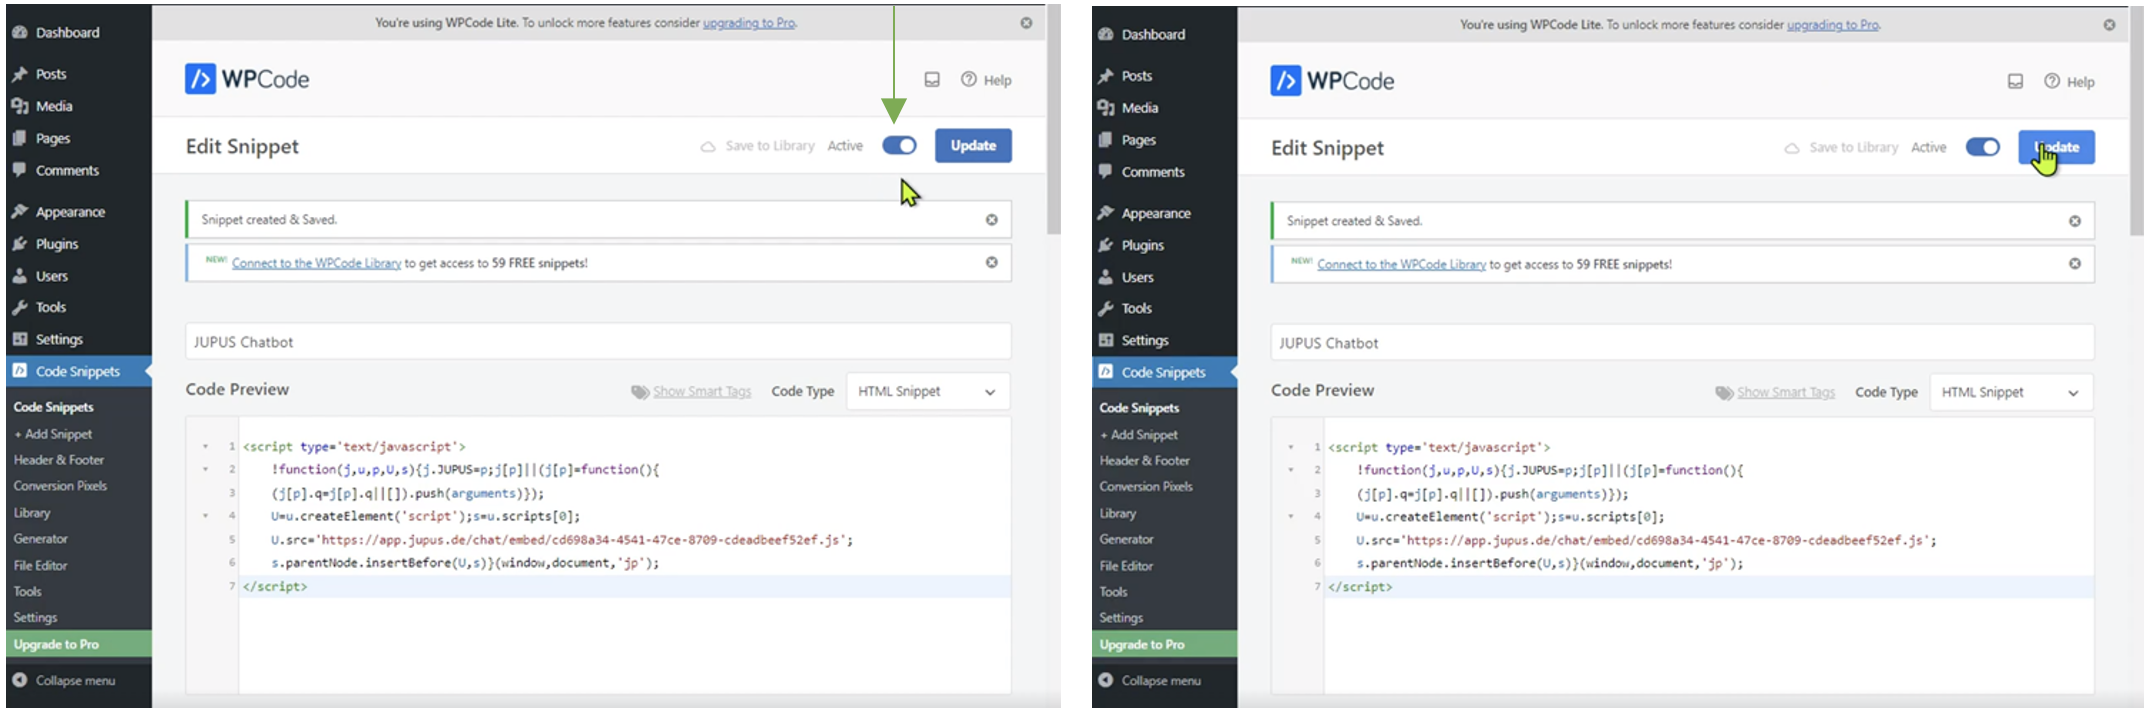Open Dashboard icon in right window sidebar
The width and height of the screenshot is (2152, 712).
tap(1105, 34)
